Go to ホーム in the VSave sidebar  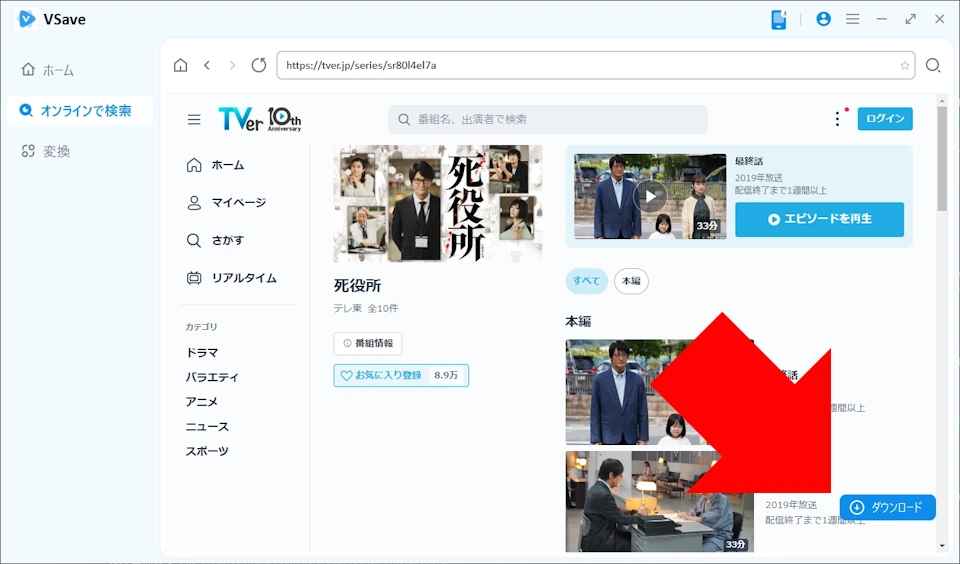pyautogui.click(x=57, y=70)
